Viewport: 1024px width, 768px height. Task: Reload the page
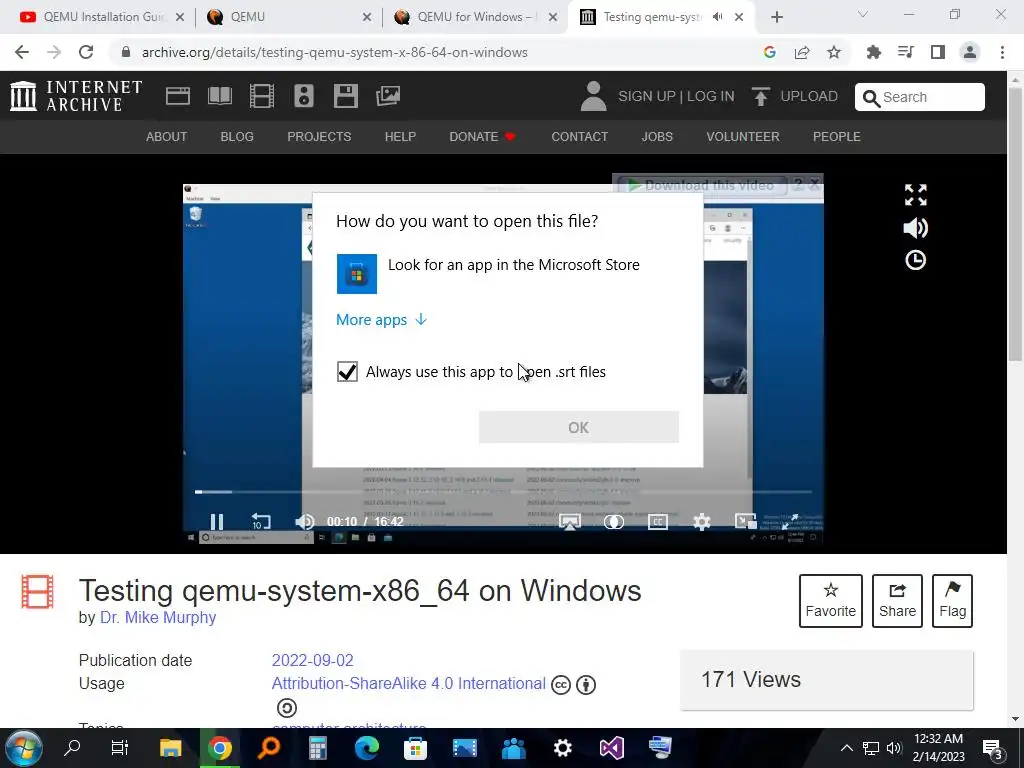pos(86,52)
